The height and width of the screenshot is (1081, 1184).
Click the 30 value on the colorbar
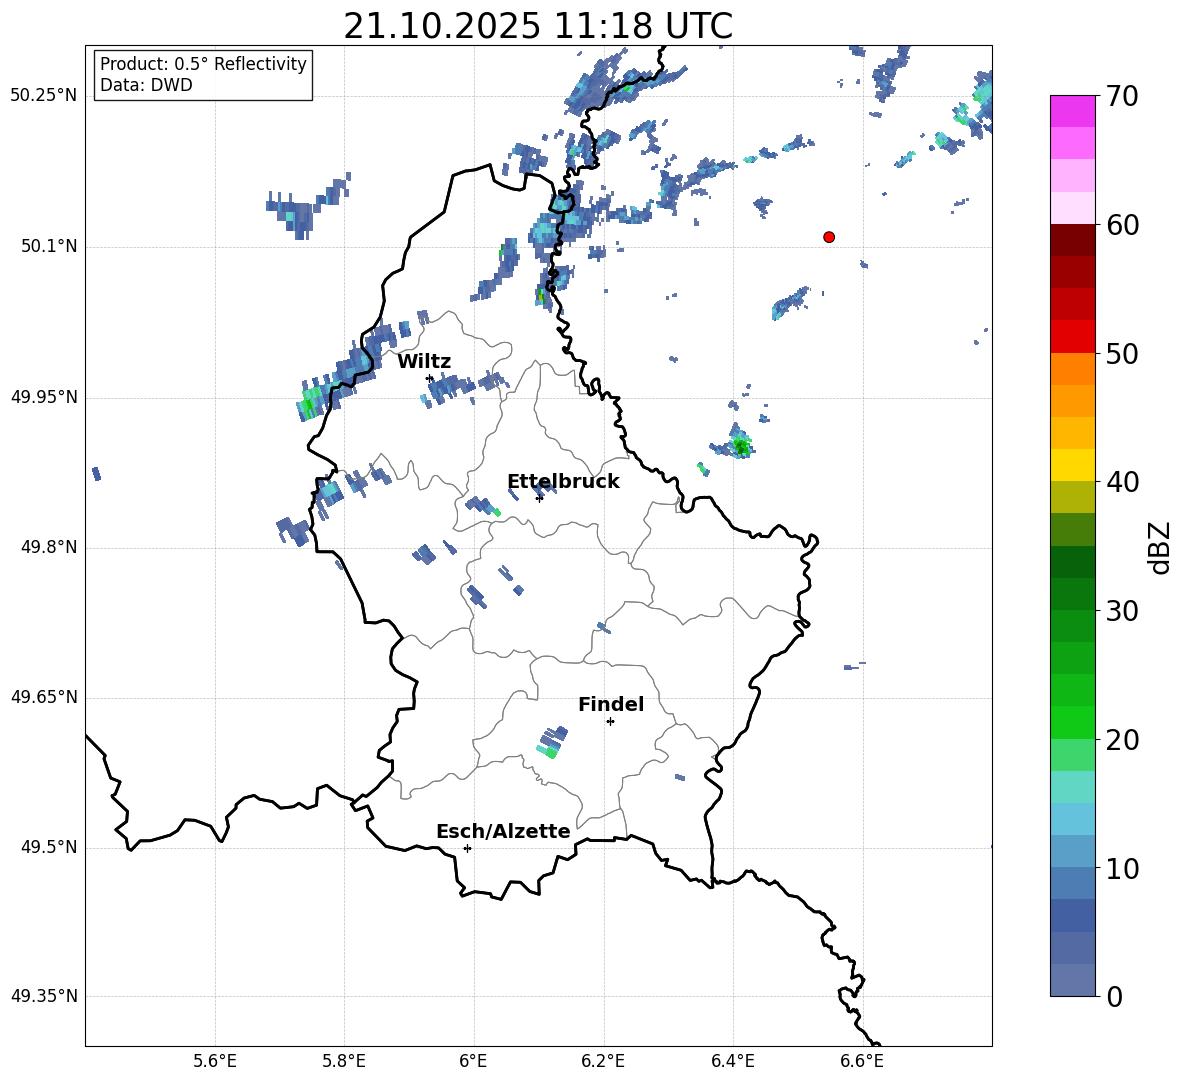pos(1122,611)
